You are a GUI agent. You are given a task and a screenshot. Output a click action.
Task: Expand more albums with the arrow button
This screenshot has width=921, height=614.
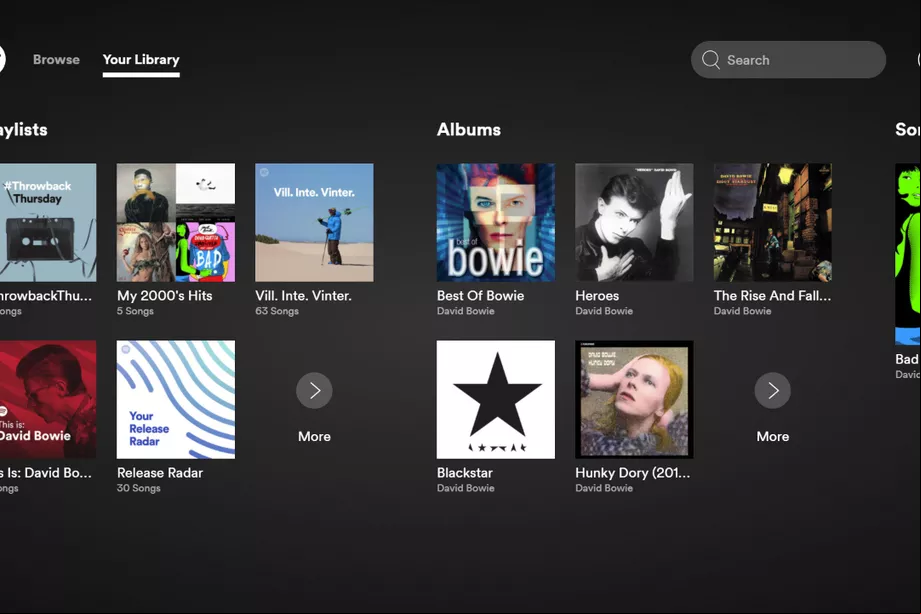coord(772,391)
